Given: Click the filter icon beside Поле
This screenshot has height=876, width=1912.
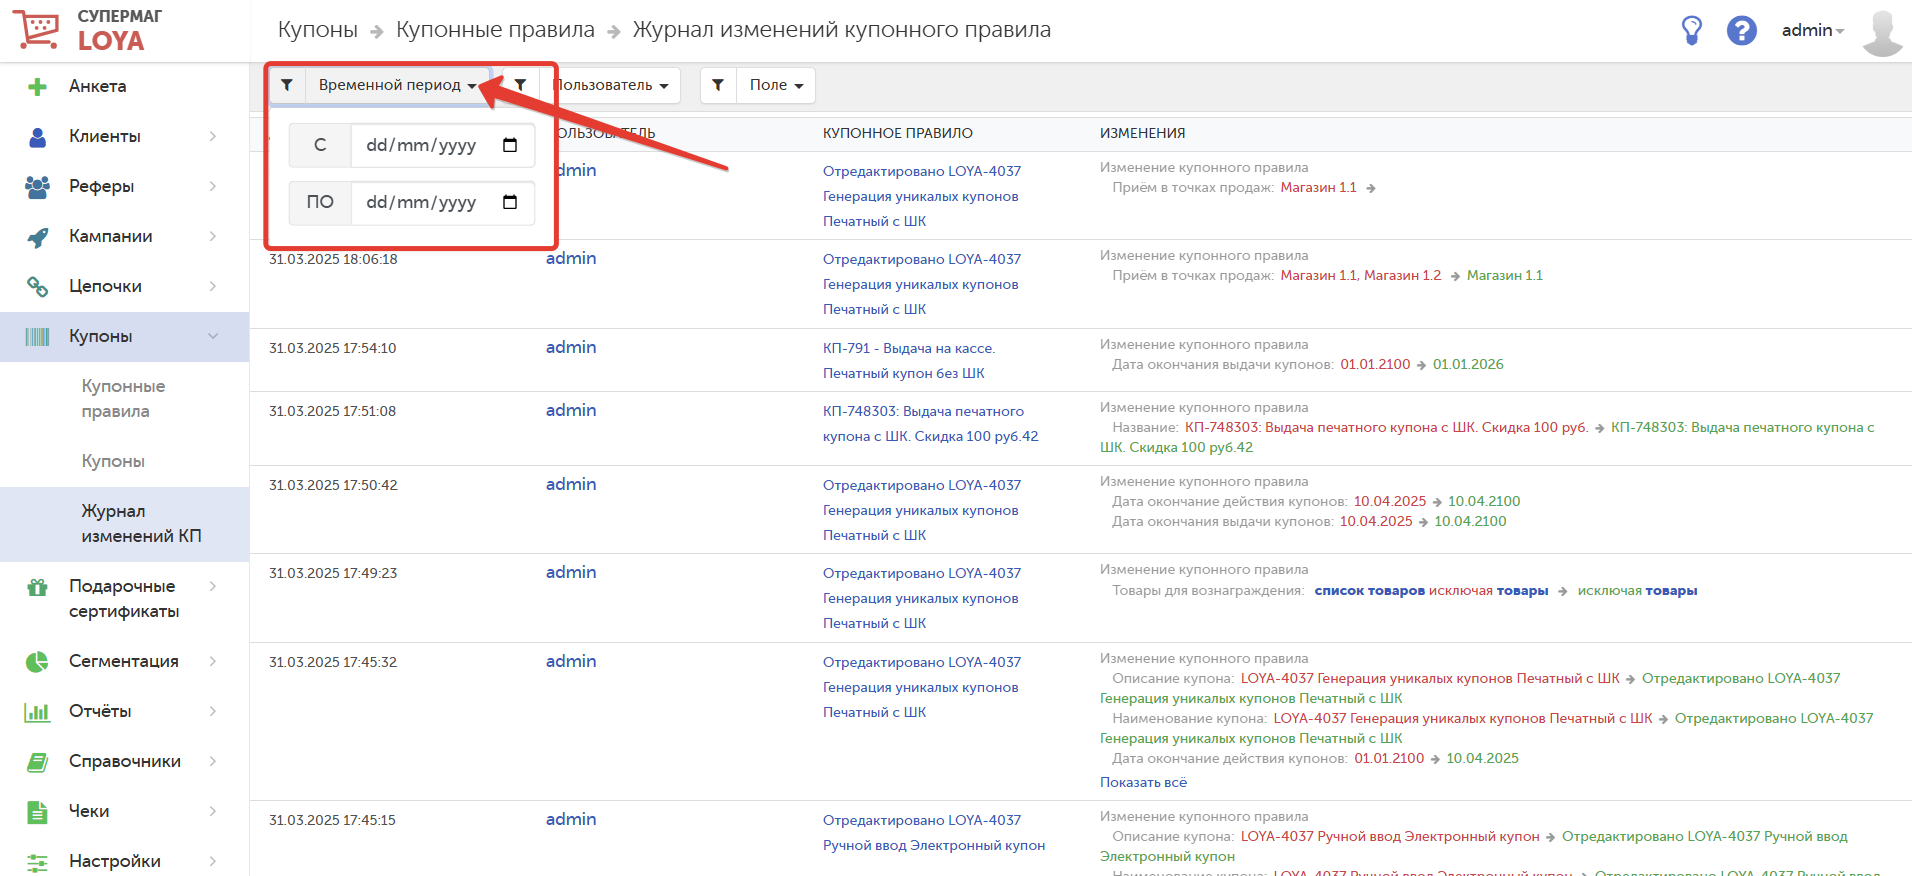Looking at the screenshot, I should 718,85.
